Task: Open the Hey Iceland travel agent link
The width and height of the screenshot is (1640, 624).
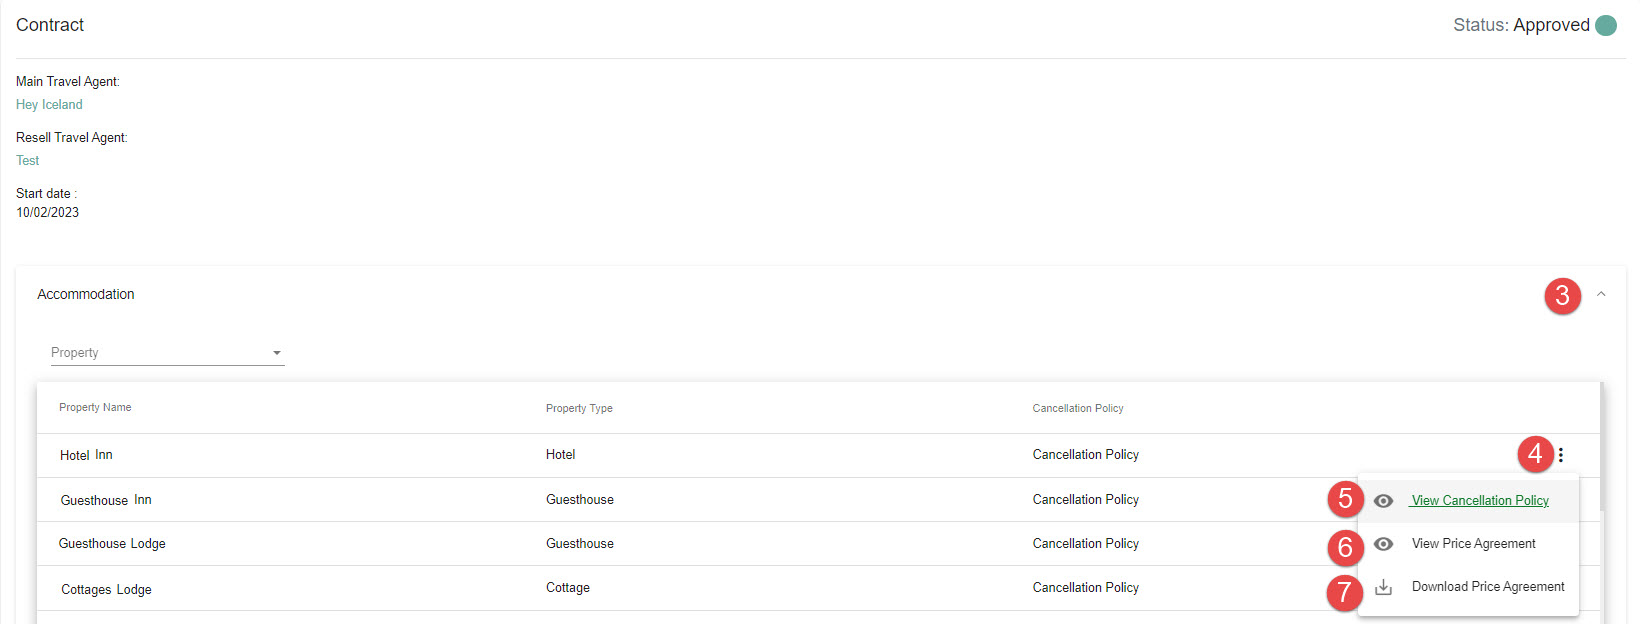Action: pyautogui.click(x=49, y=104)
